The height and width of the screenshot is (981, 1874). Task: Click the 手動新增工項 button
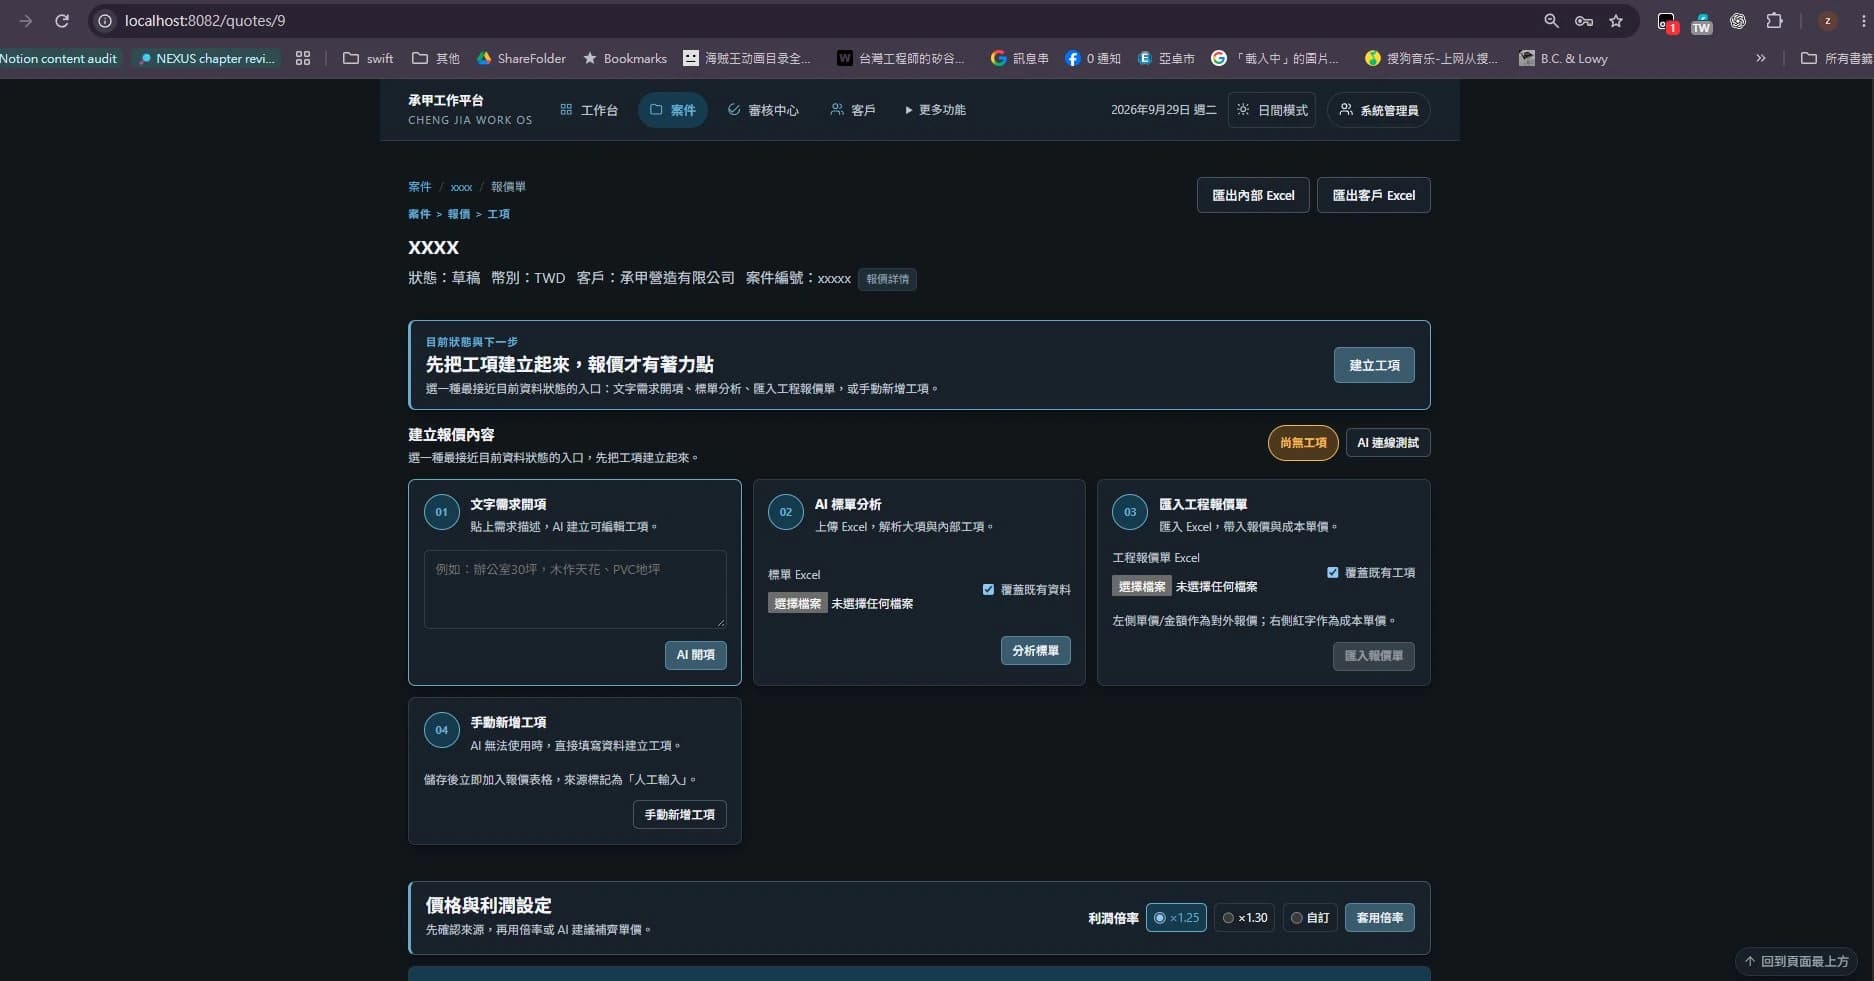pos(680,815)
